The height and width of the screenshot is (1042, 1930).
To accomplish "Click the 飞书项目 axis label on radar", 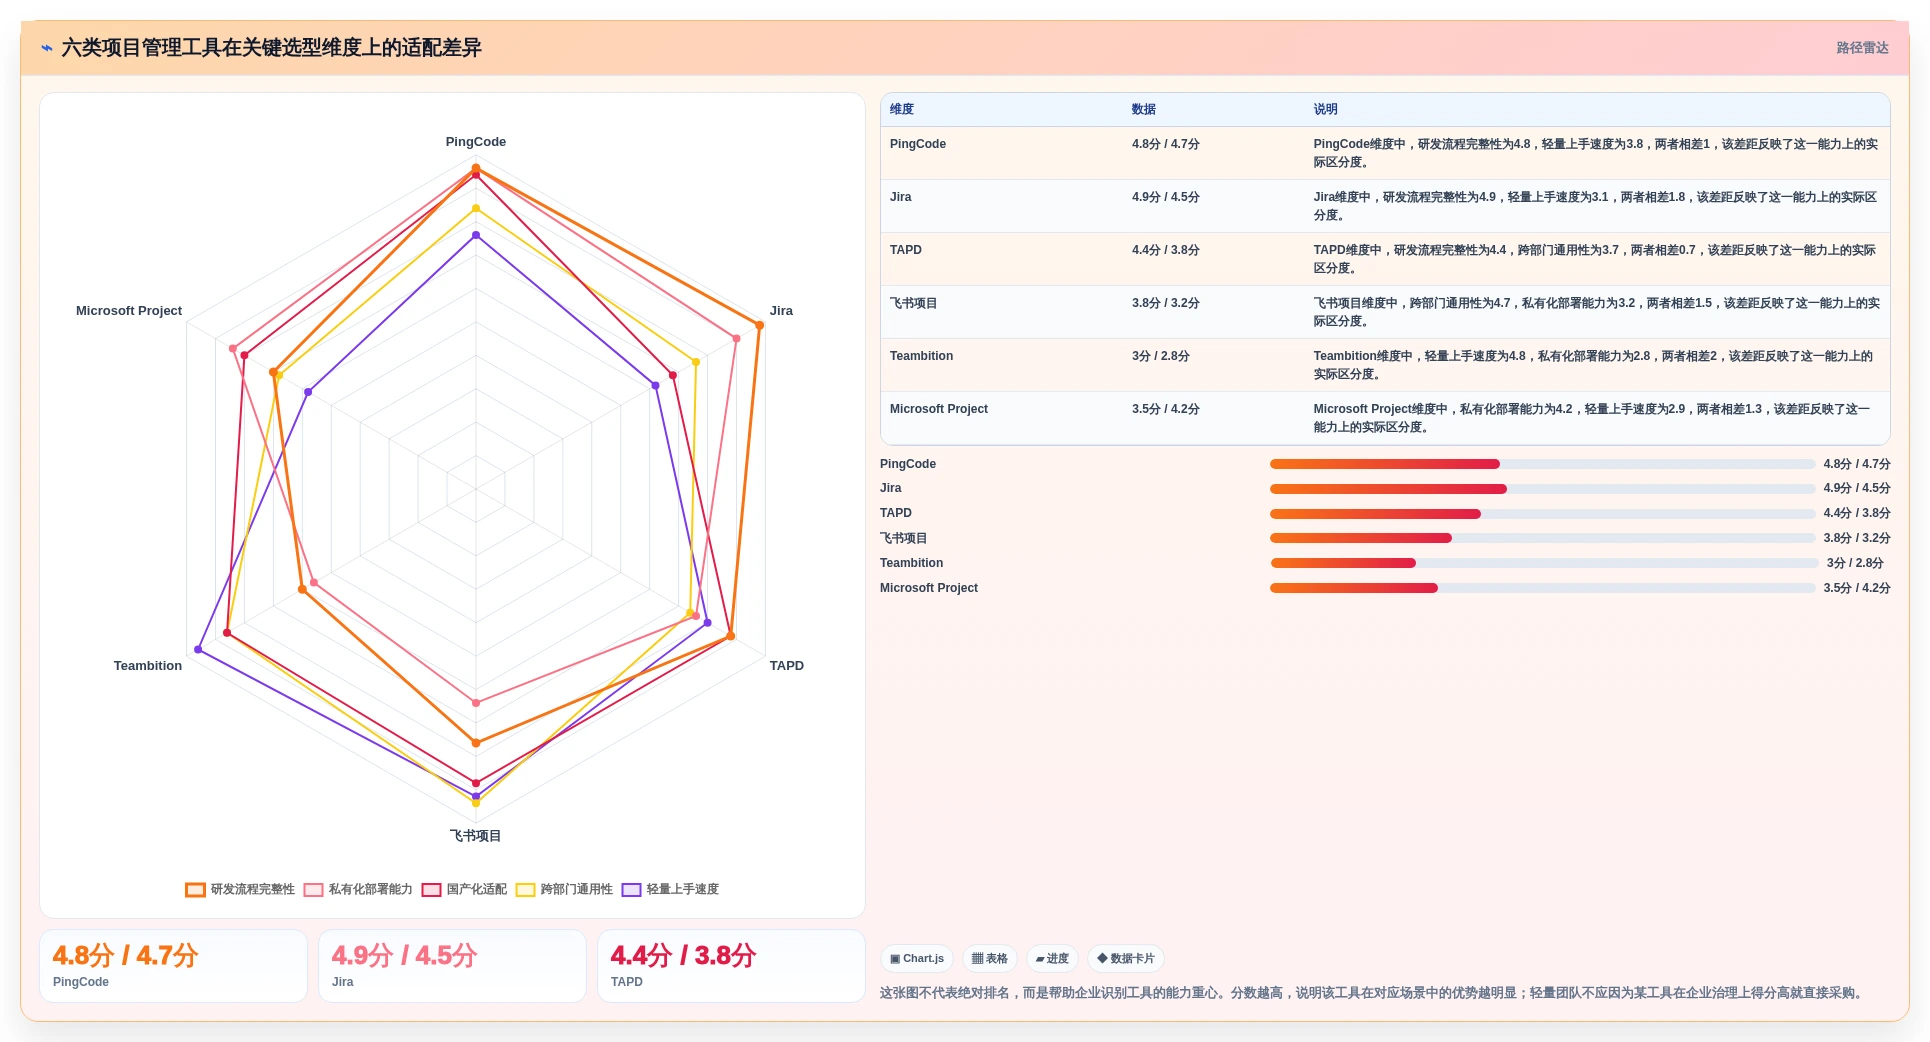I will pyautogui.click(x=476, y=836).
